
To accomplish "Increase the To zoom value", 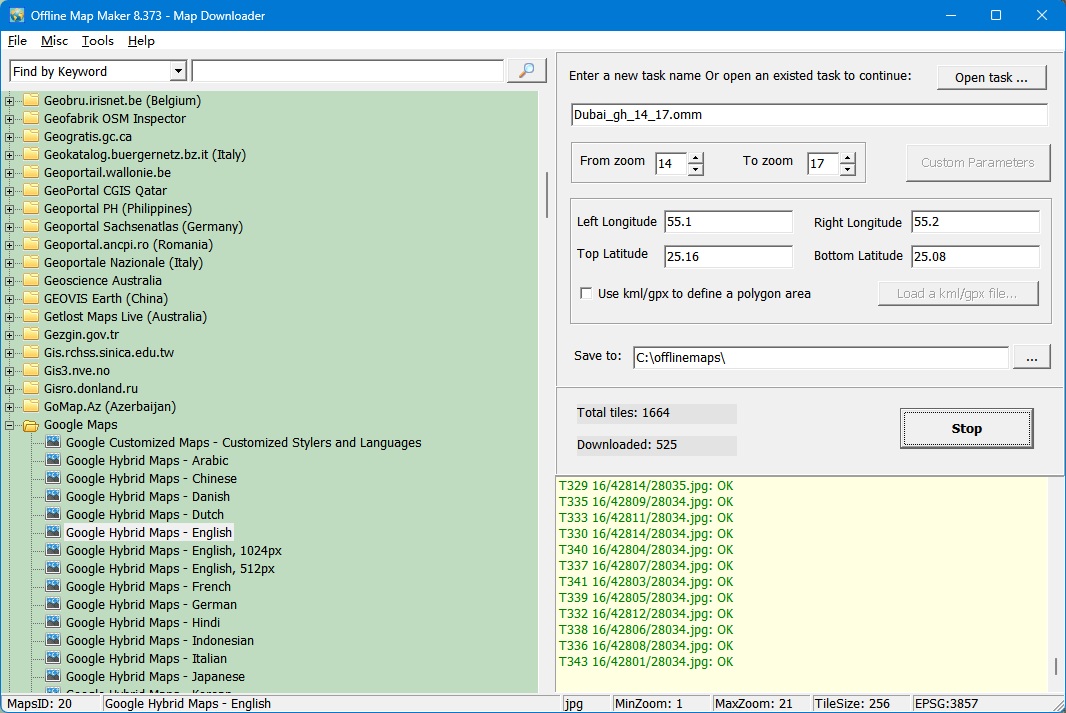I will coord(847,158).
